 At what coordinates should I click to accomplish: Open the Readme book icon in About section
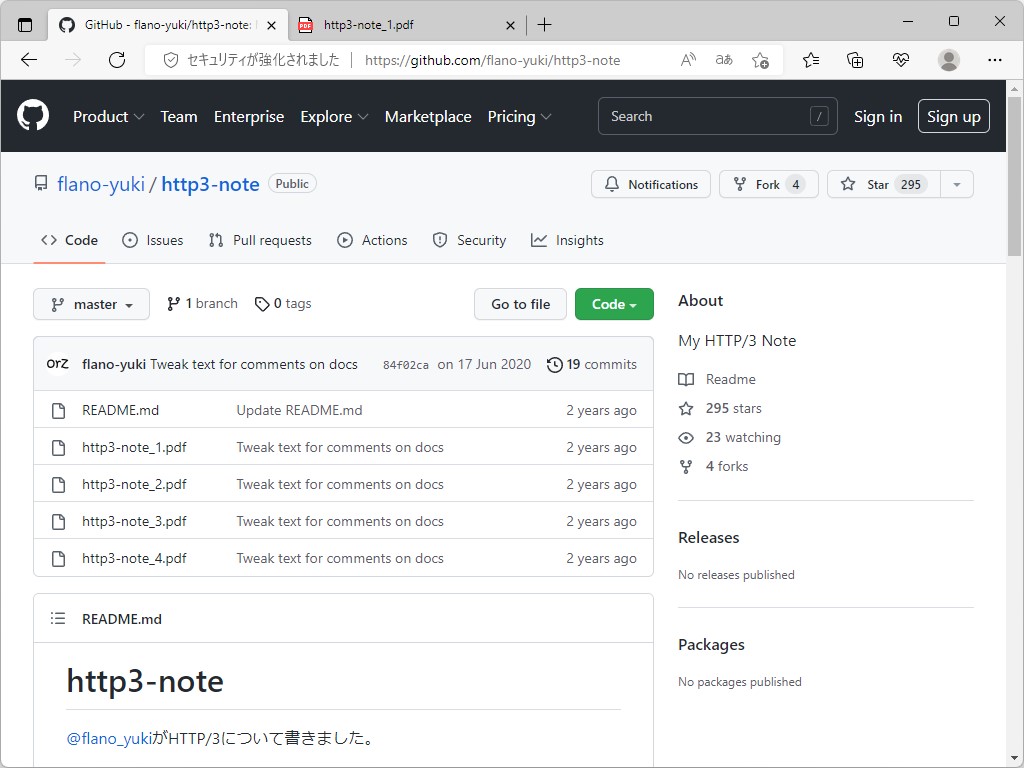coord(687,379)
